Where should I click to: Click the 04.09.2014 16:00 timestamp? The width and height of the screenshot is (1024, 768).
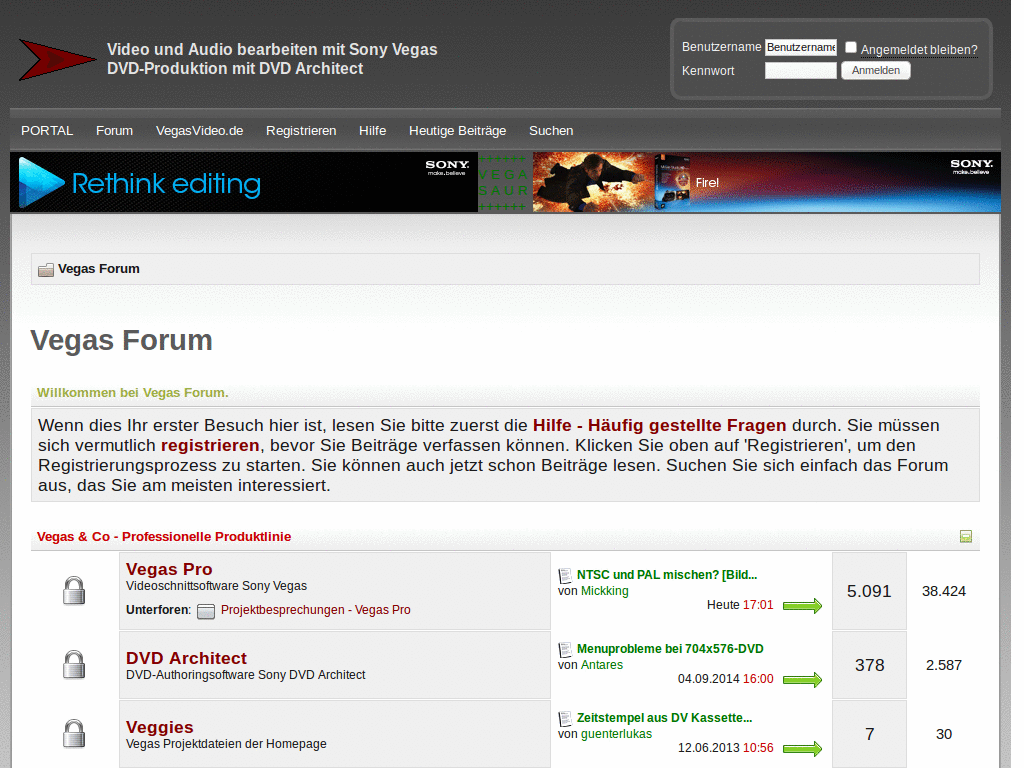coord(726,679)
